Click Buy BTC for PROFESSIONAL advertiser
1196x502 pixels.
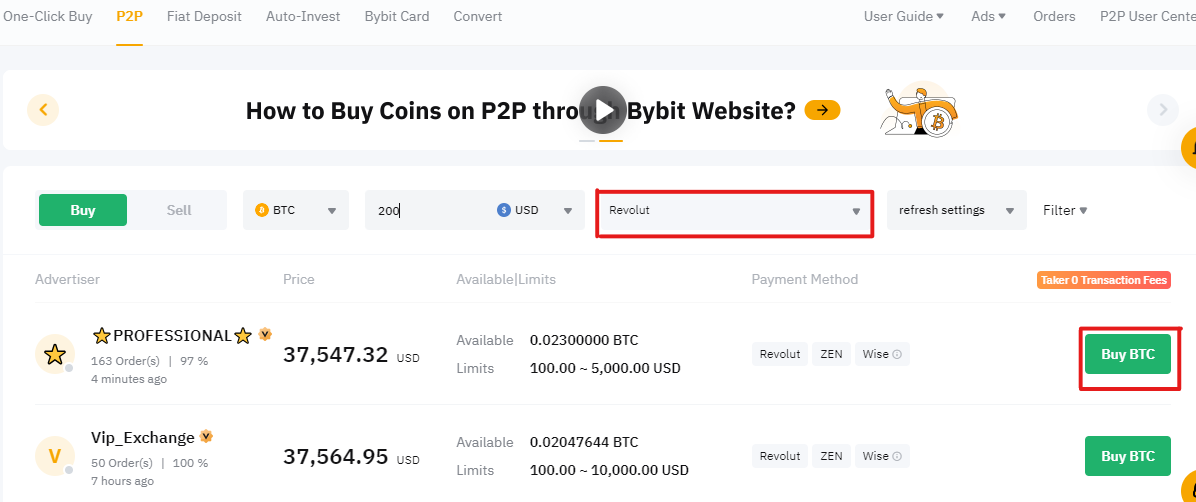(1128, 354)
